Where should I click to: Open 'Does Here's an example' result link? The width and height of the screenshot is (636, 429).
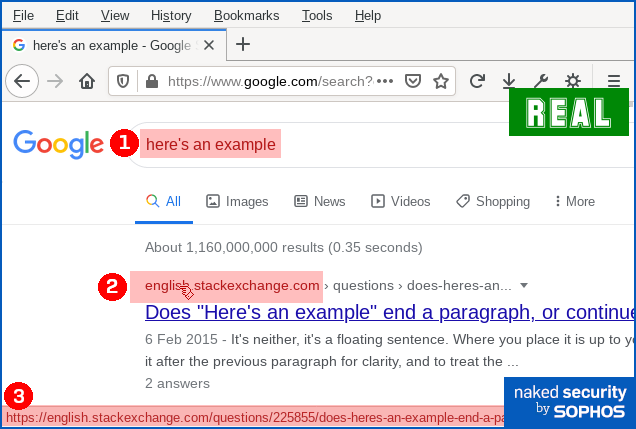click(x=390, y=312)
